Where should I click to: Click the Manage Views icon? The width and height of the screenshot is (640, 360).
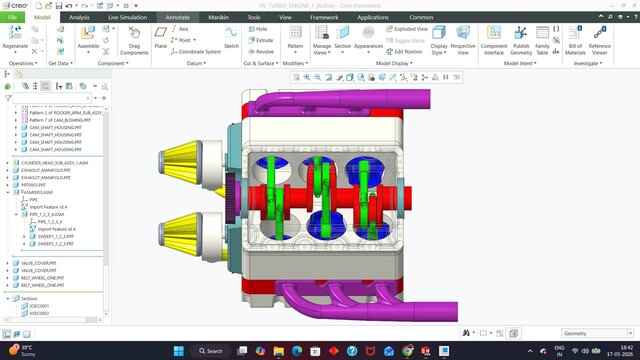point(322,33)
